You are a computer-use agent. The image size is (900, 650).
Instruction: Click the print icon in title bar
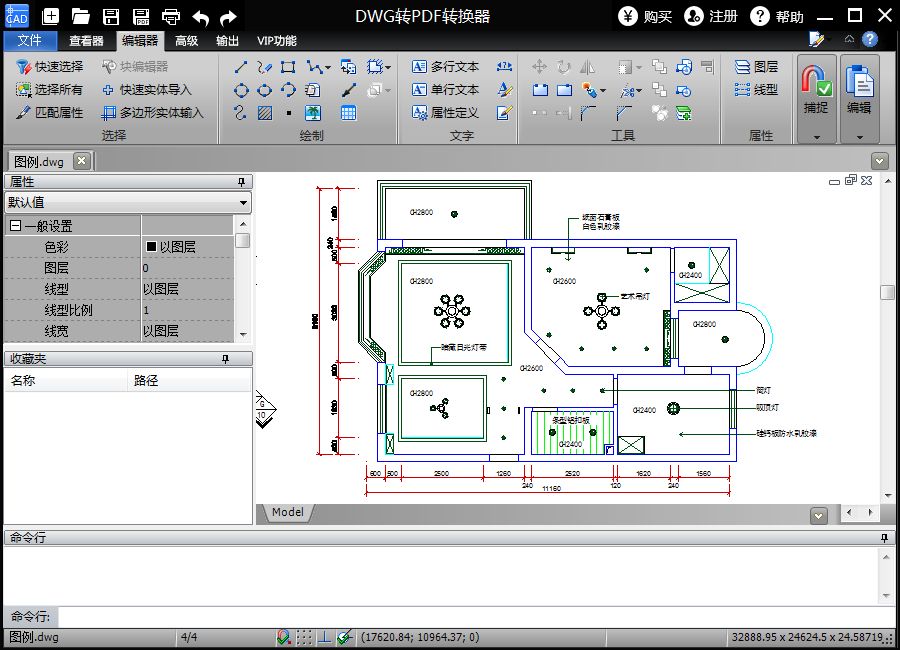point(170,17)
